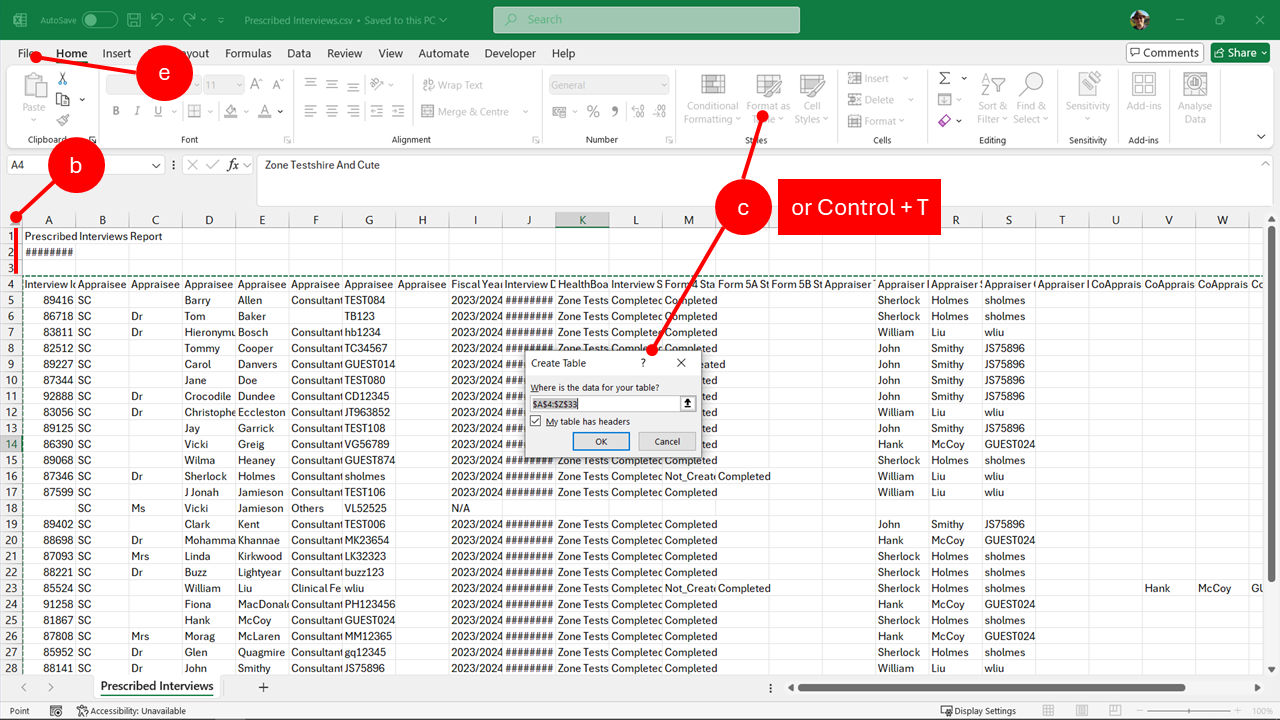1280x720 pixels.
Task: Expand the Name Box dropdown
Action: (156, 165)
